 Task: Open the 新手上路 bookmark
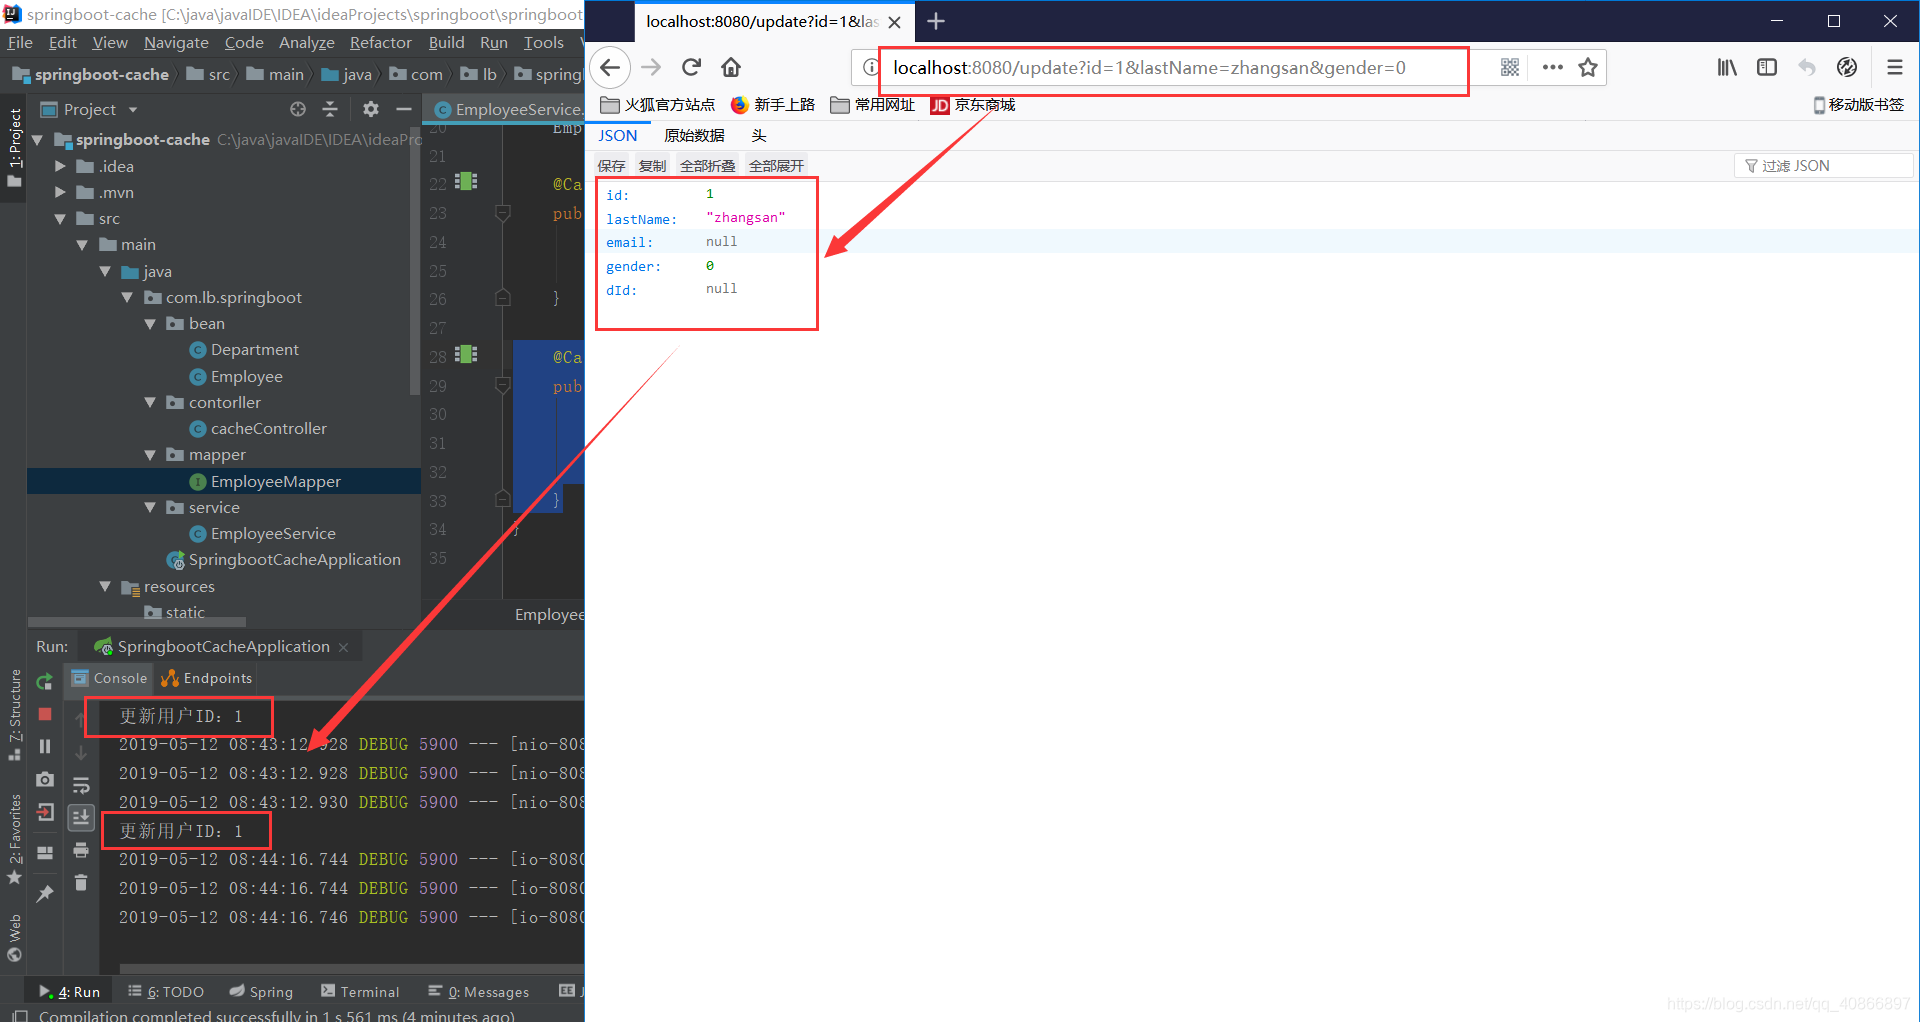coord(773,105)
